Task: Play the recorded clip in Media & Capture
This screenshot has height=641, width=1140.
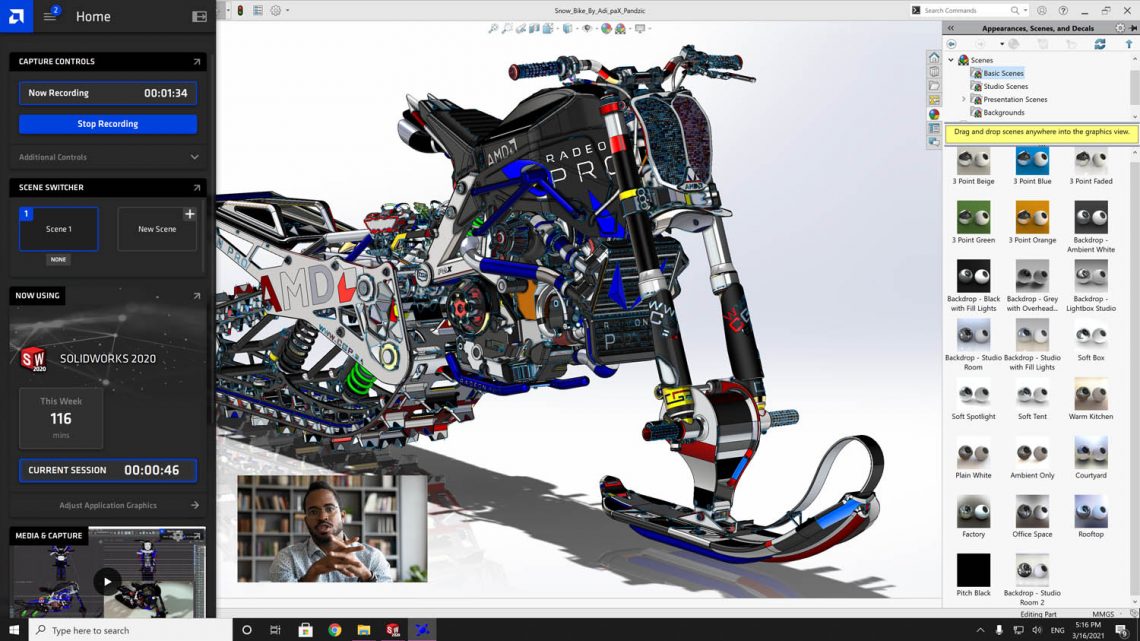Action: 108,582
